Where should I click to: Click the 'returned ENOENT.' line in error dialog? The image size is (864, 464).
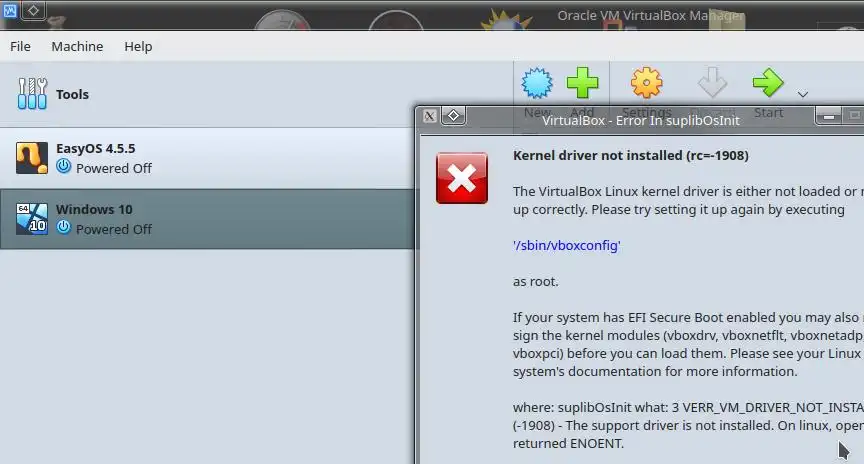click(x=568, y=443)
